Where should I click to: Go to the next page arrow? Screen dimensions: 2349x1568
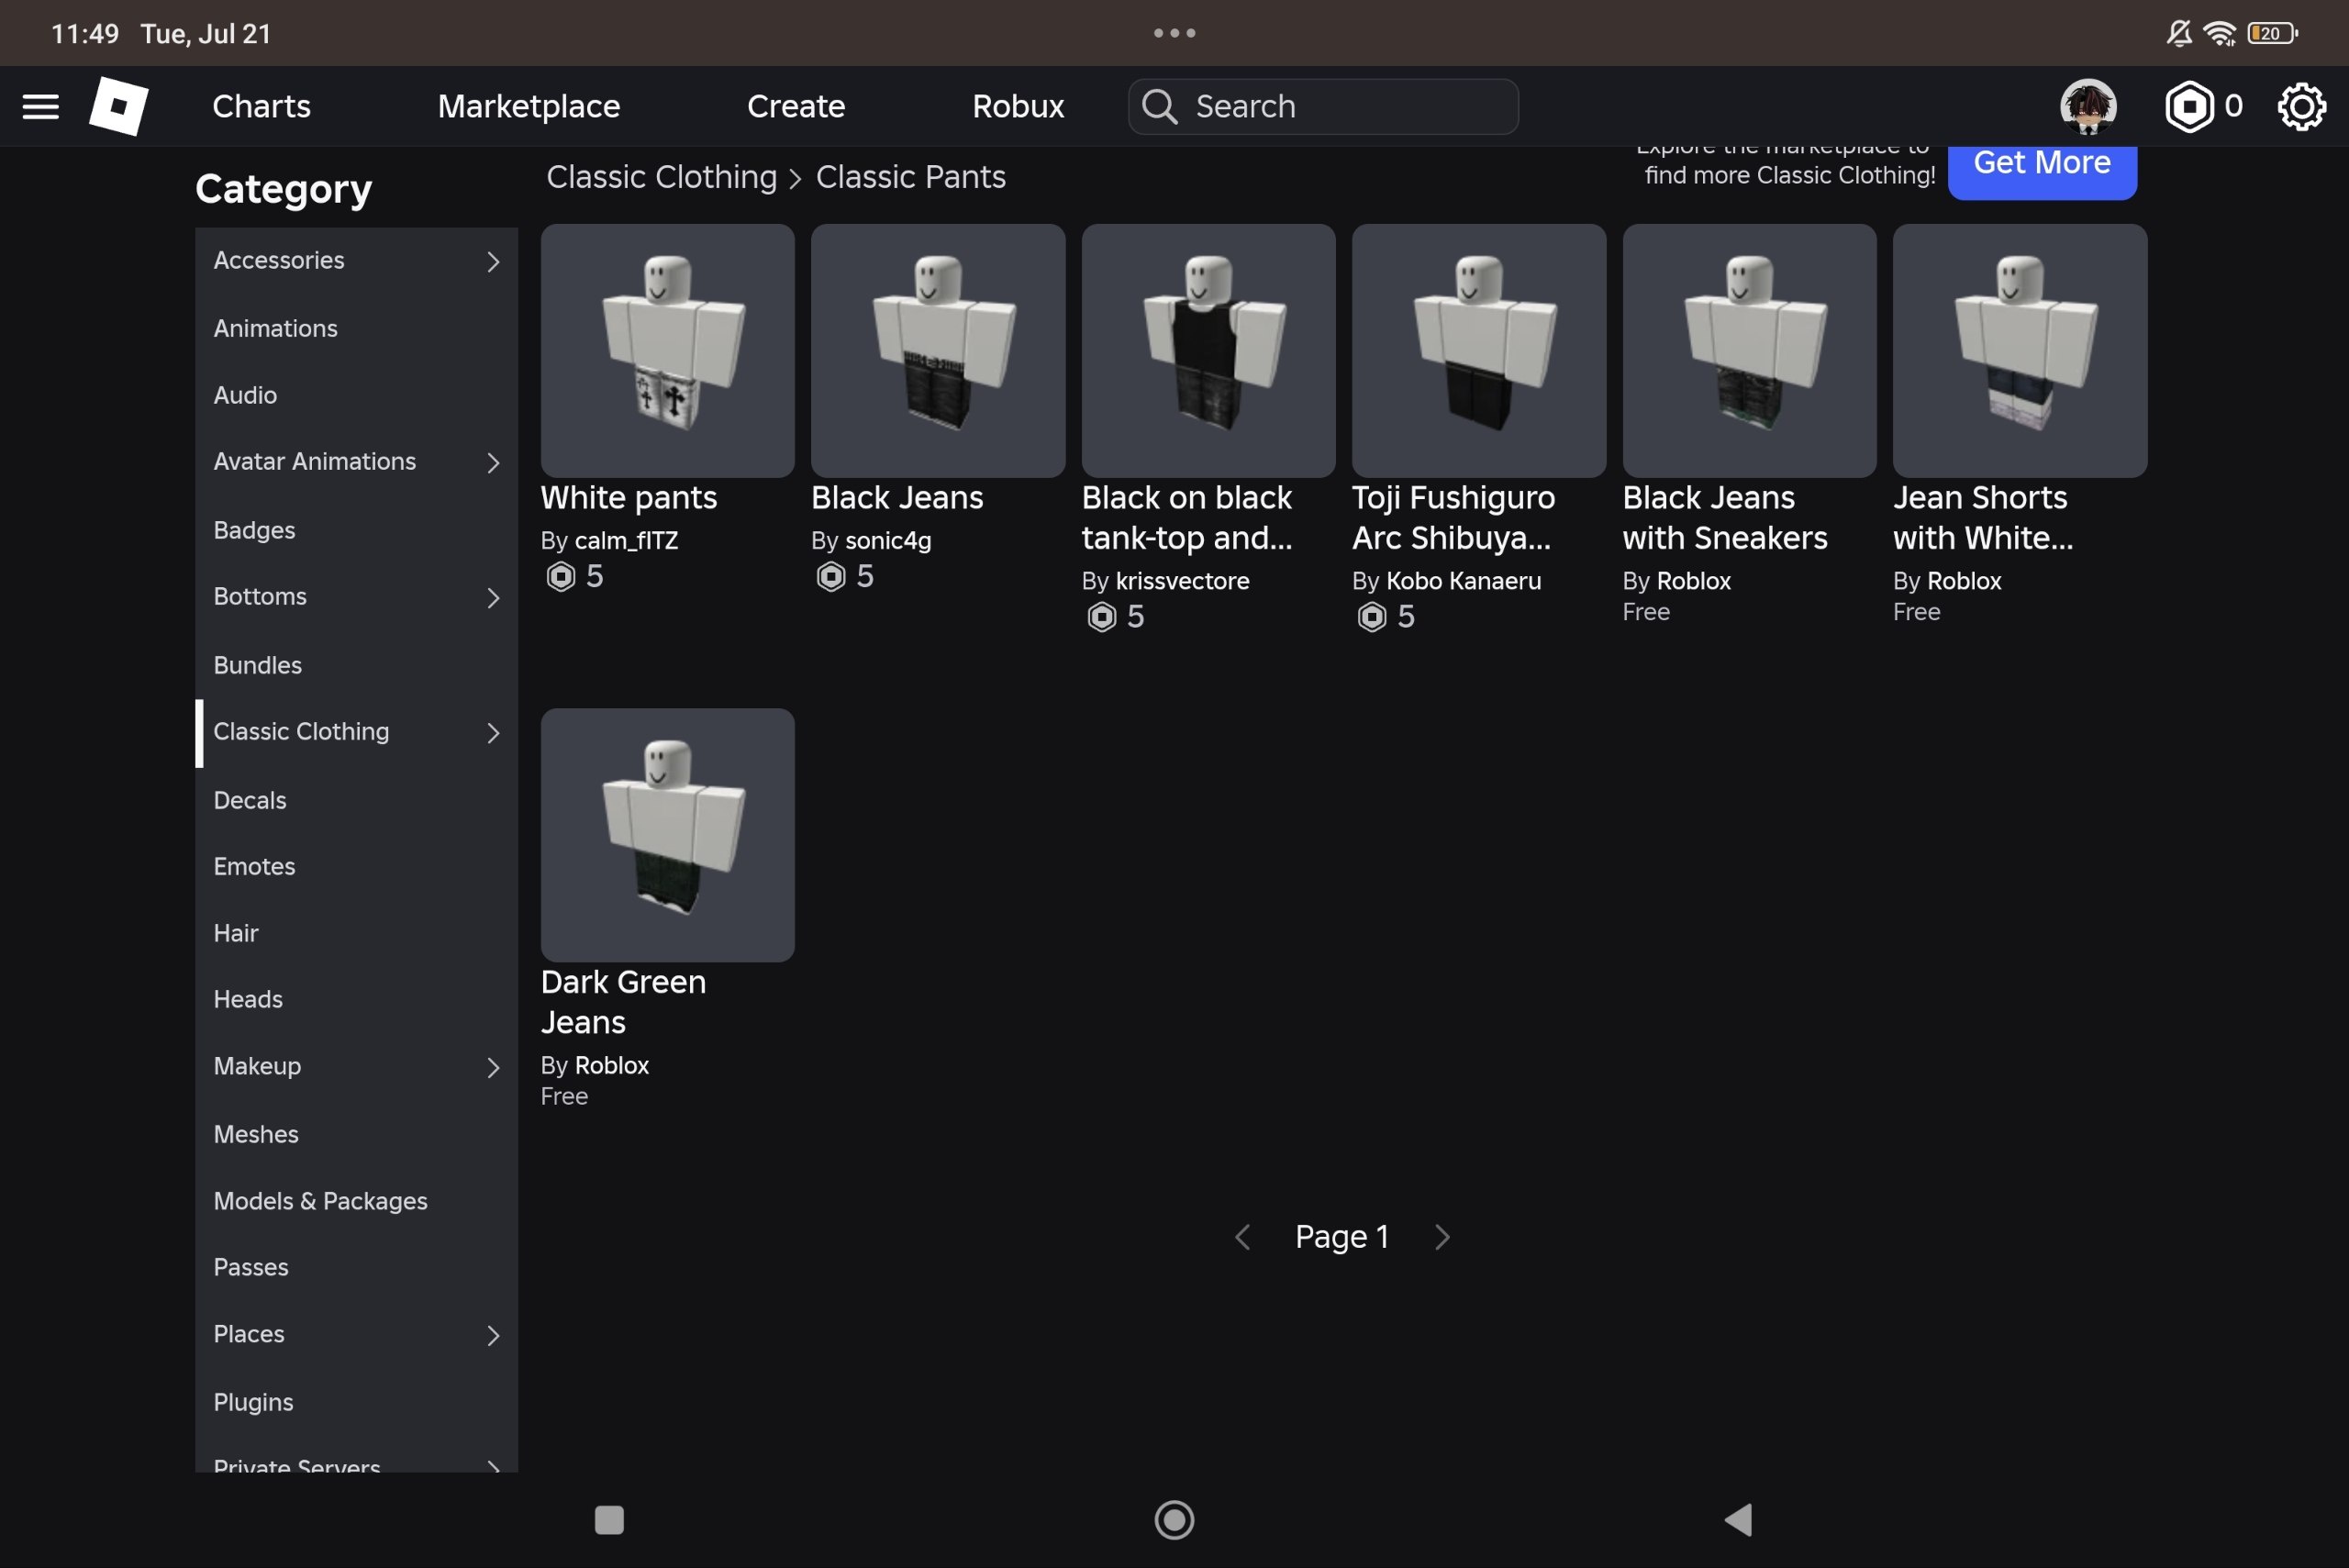1442,1237
